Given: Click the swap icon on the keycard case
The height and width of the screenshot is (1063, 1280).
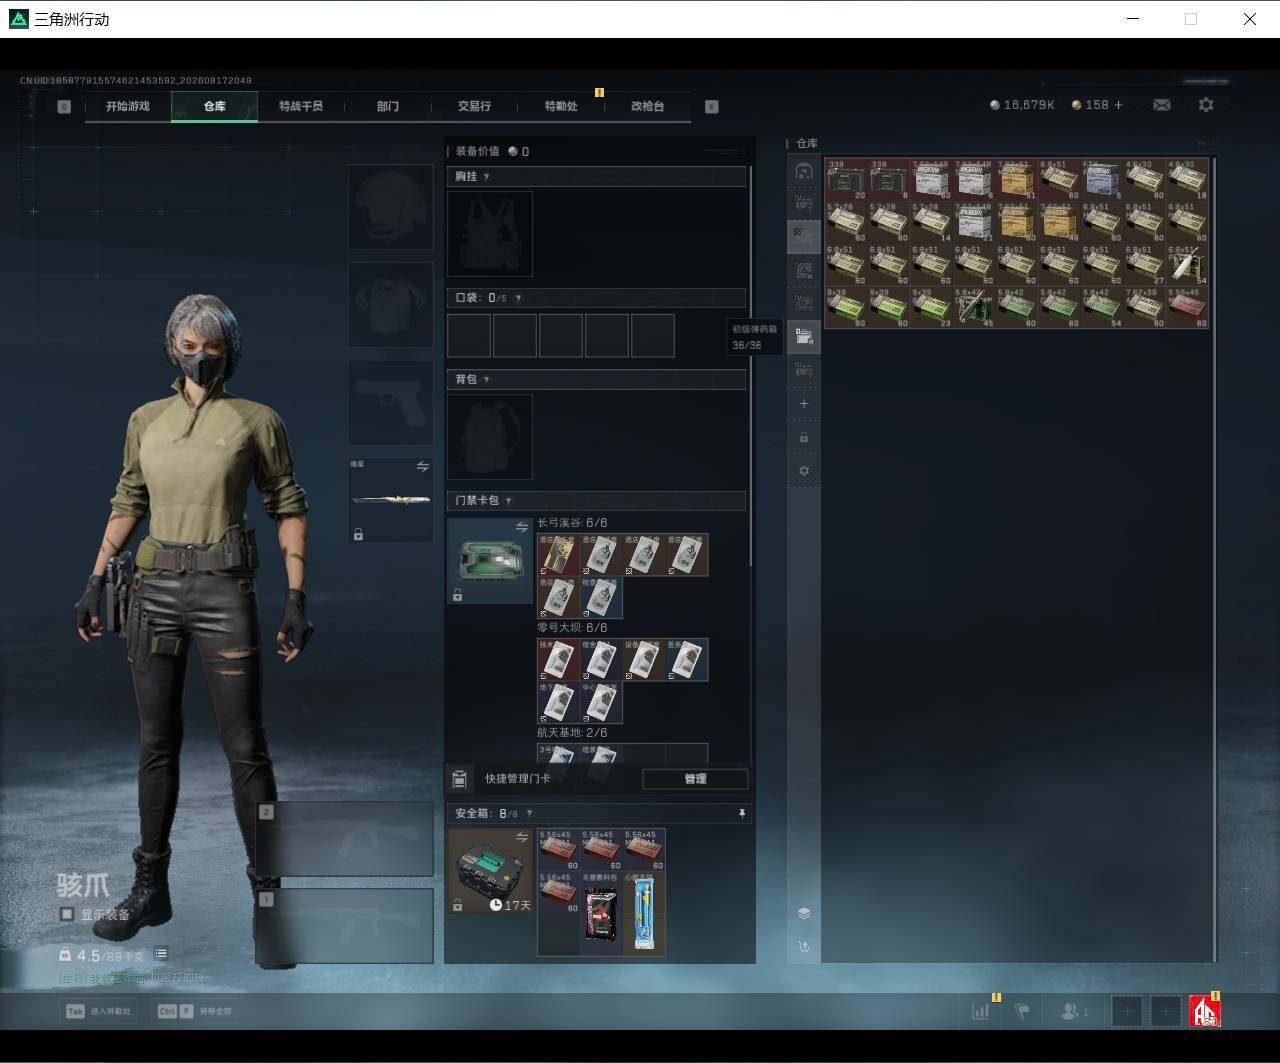Looking at the screenshot, I should 521,527.
